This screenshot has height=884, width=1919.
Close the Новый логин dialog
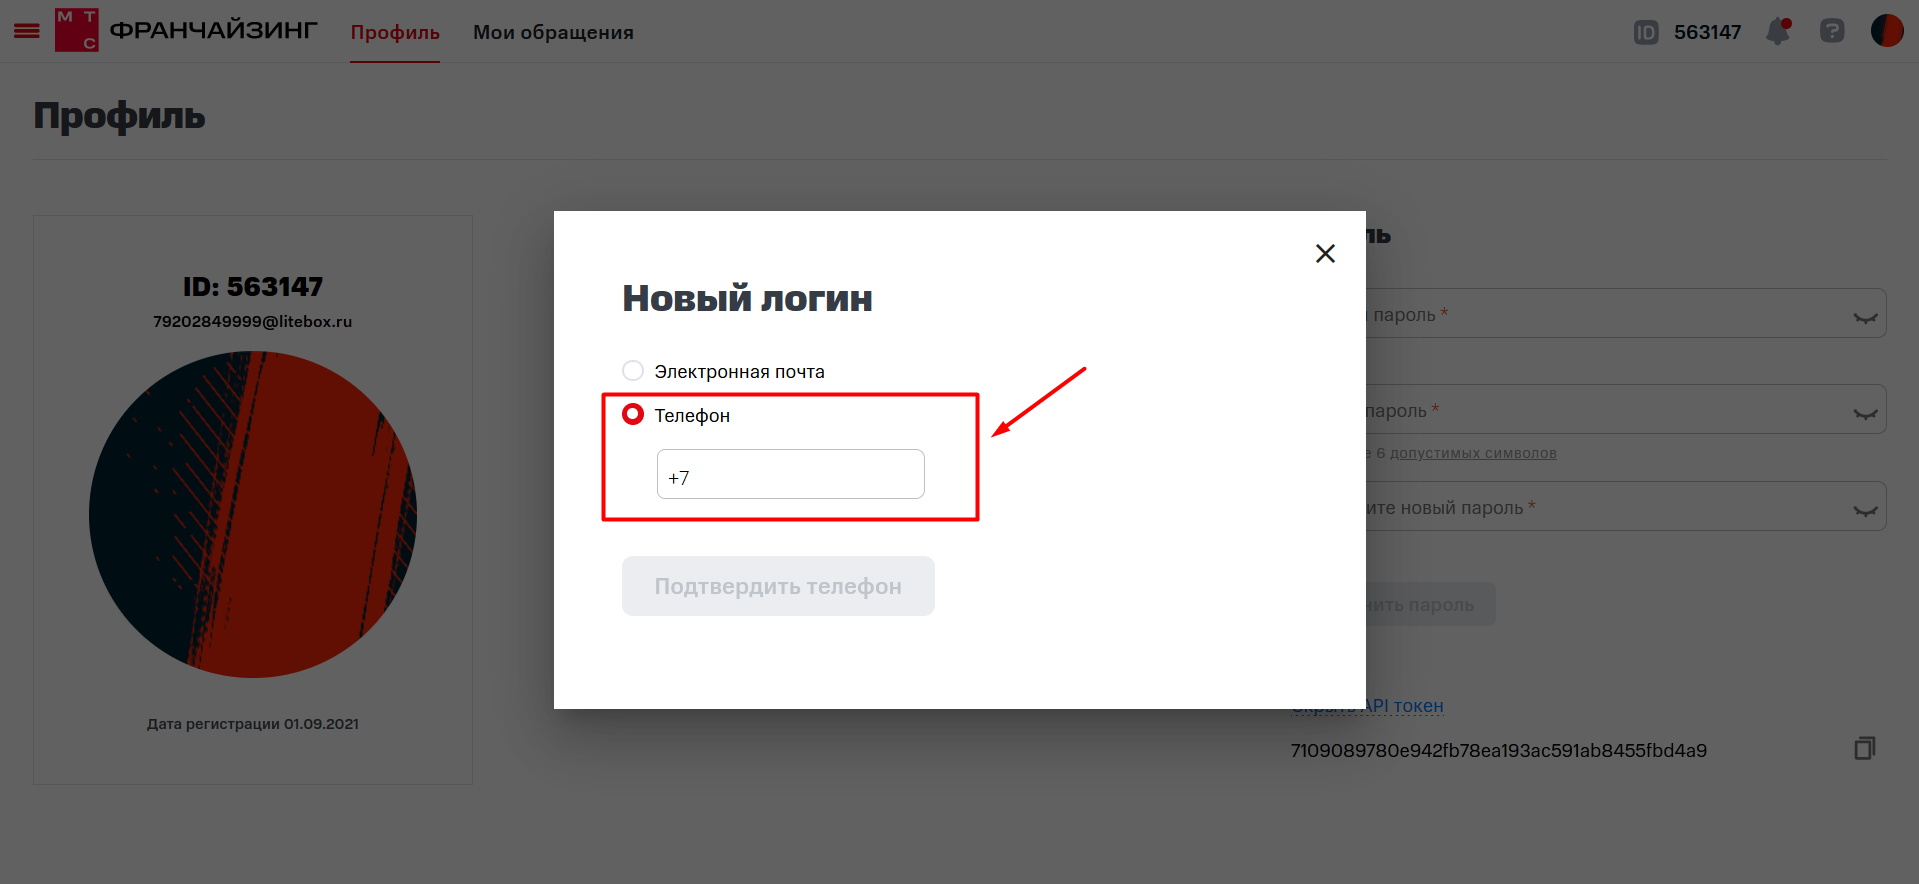coord(1325,254)
